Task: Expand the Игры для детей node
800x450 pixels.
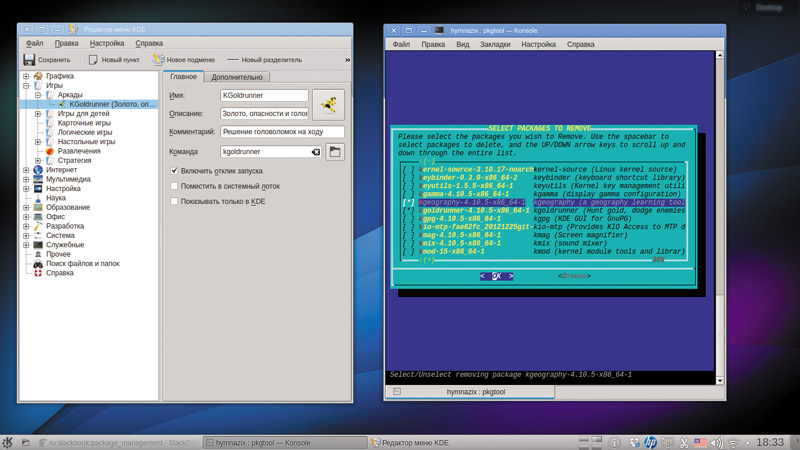Action: tap(38, 114)
